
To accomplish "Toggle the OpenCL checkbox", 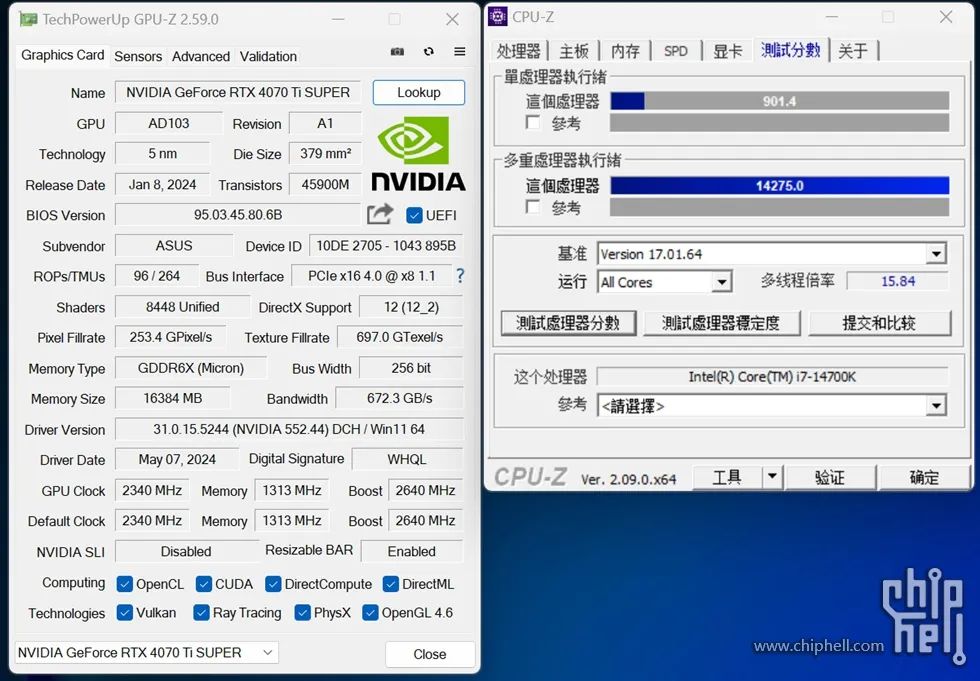I will (124, 584).
